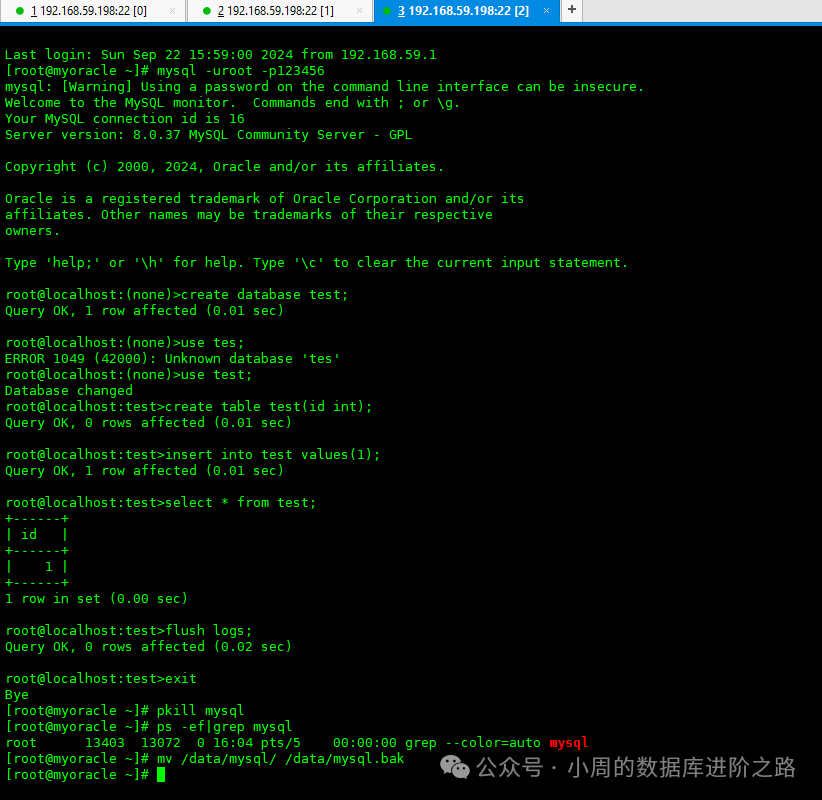Click 'insert into test values(1);' command
This screenshot has width=822, height=800.
(273, 455)
